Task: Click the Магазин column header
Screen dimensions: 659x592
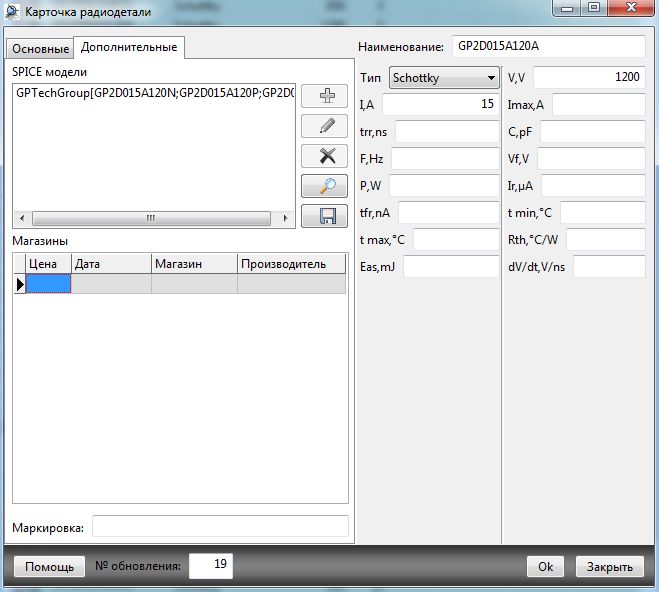Action: pos(194,264)
